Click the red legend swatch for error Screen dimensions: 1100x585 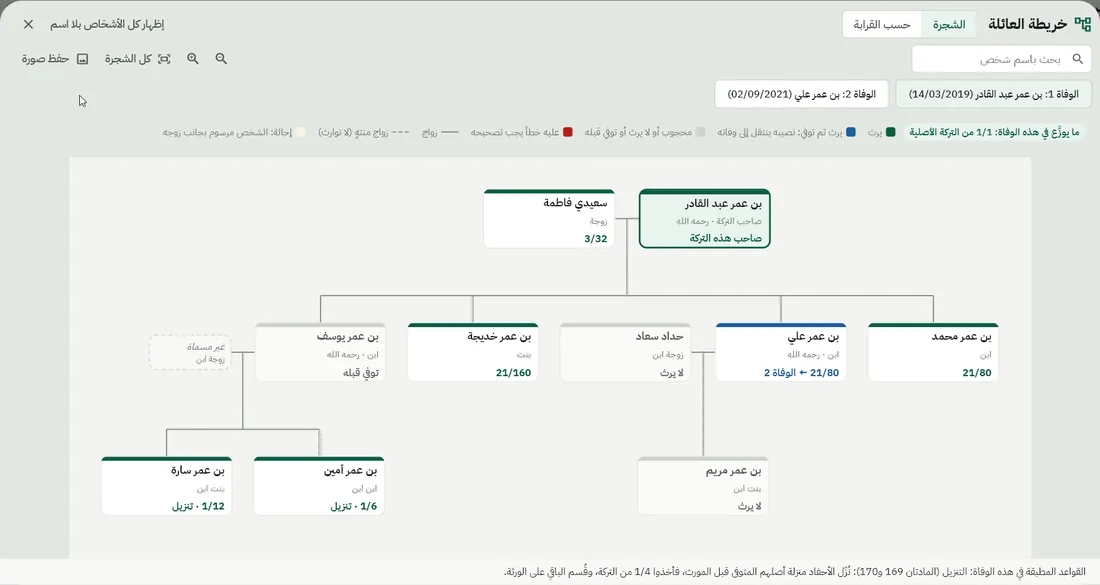tap(568, 132)
